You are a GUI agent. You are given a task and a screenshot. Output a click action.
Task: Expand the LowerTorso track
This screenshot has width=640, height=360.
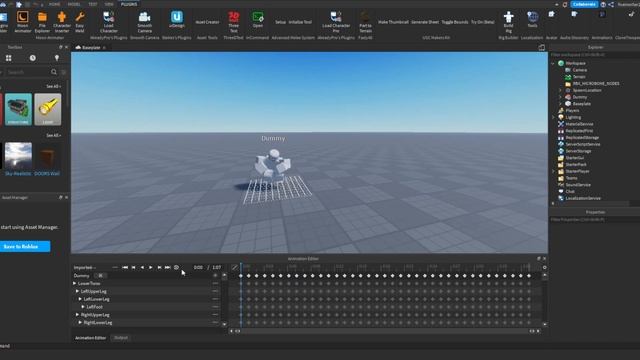(x=75, y=283)
